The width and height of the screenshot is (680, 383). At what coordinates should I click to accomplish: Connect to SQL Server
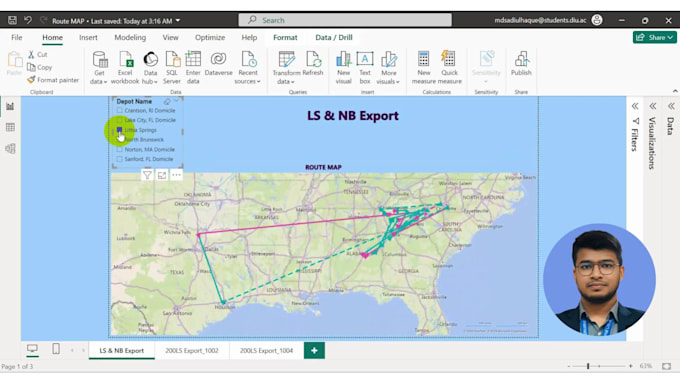[172, 68]
